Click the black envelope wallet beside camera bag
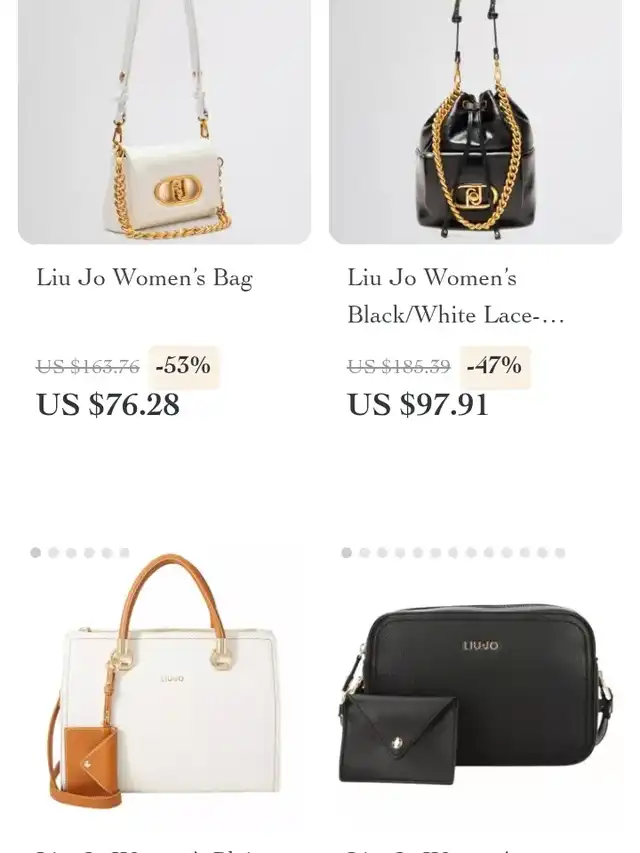Screen dimensions: 640x853 point(398,738)
